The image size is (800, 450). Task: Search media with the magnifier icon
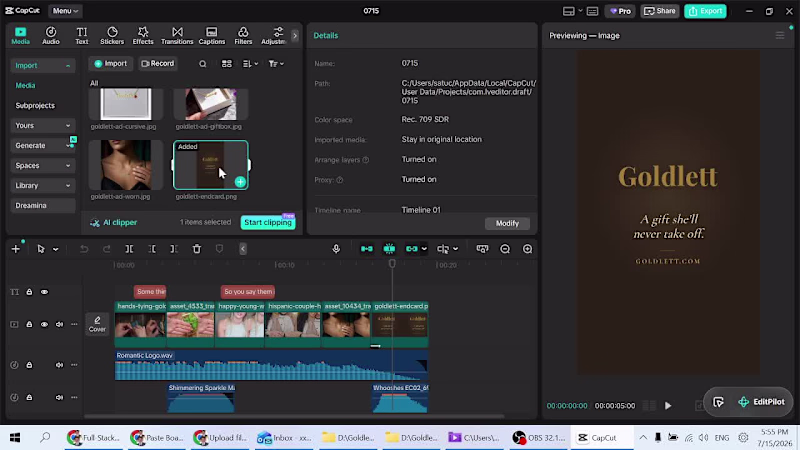[x=203, y=64]
